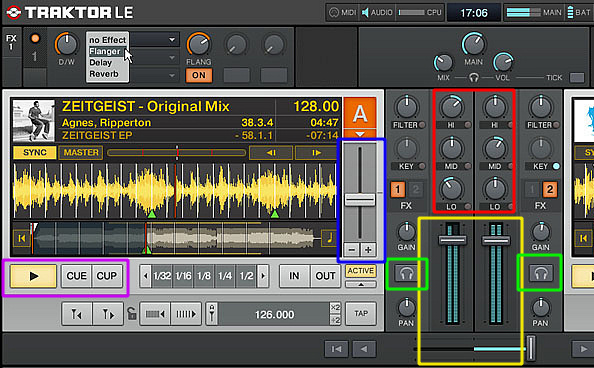Assign left channel to FX 1
594x368 pixels.
397,189
